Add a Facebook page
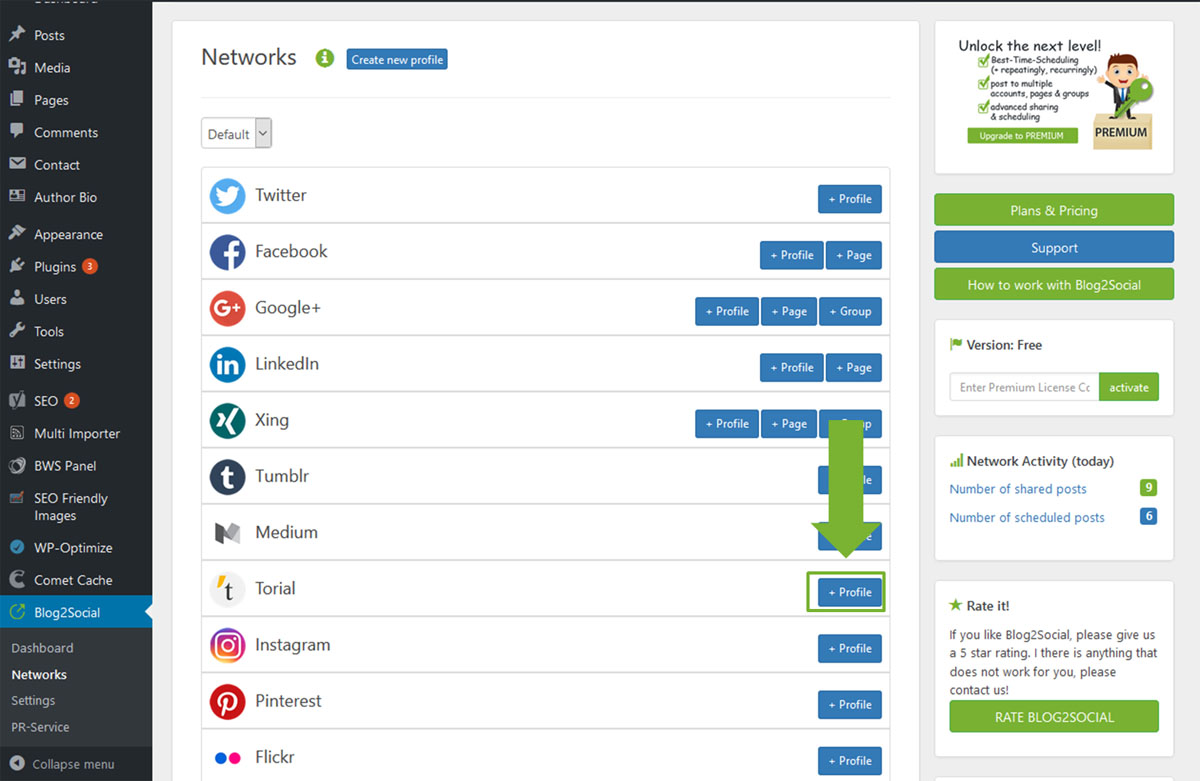This screenshot has height=781, width=1200. [x=854, y=255]
